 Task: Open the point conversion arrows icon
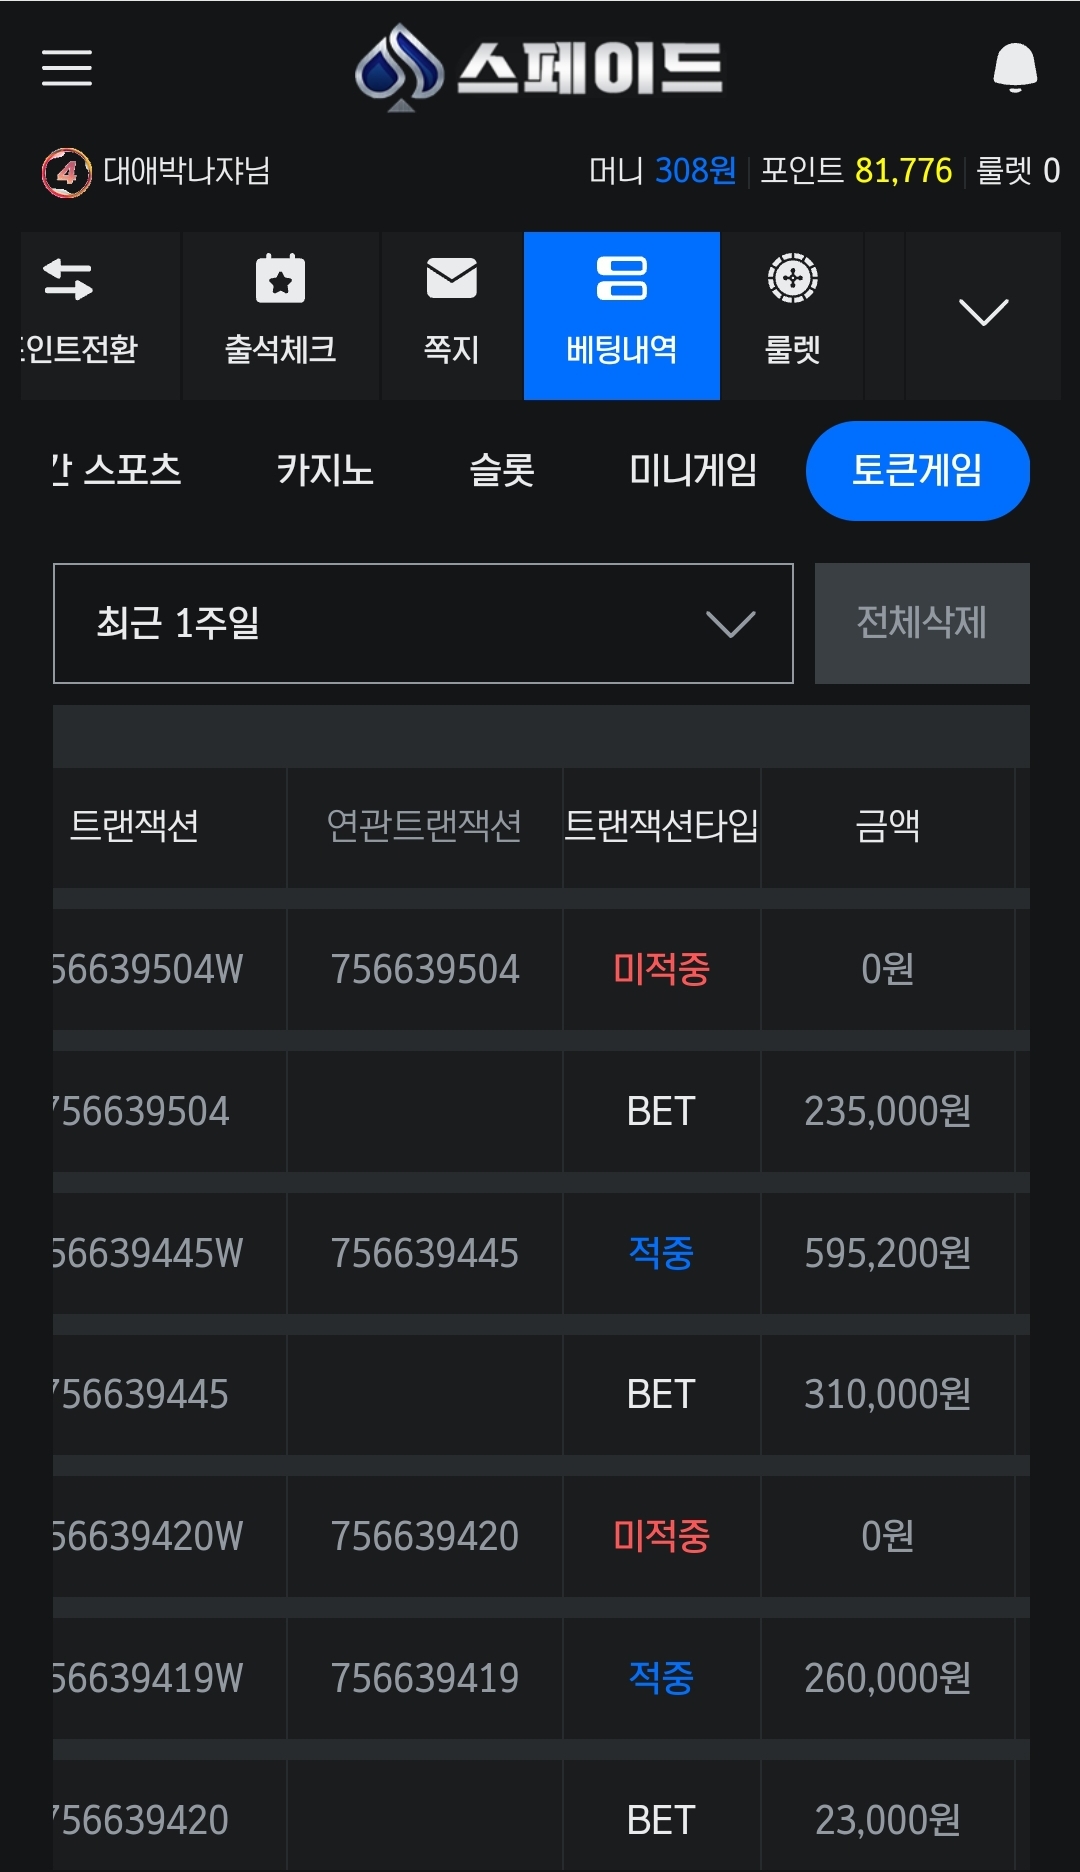[x=68, y=279]
